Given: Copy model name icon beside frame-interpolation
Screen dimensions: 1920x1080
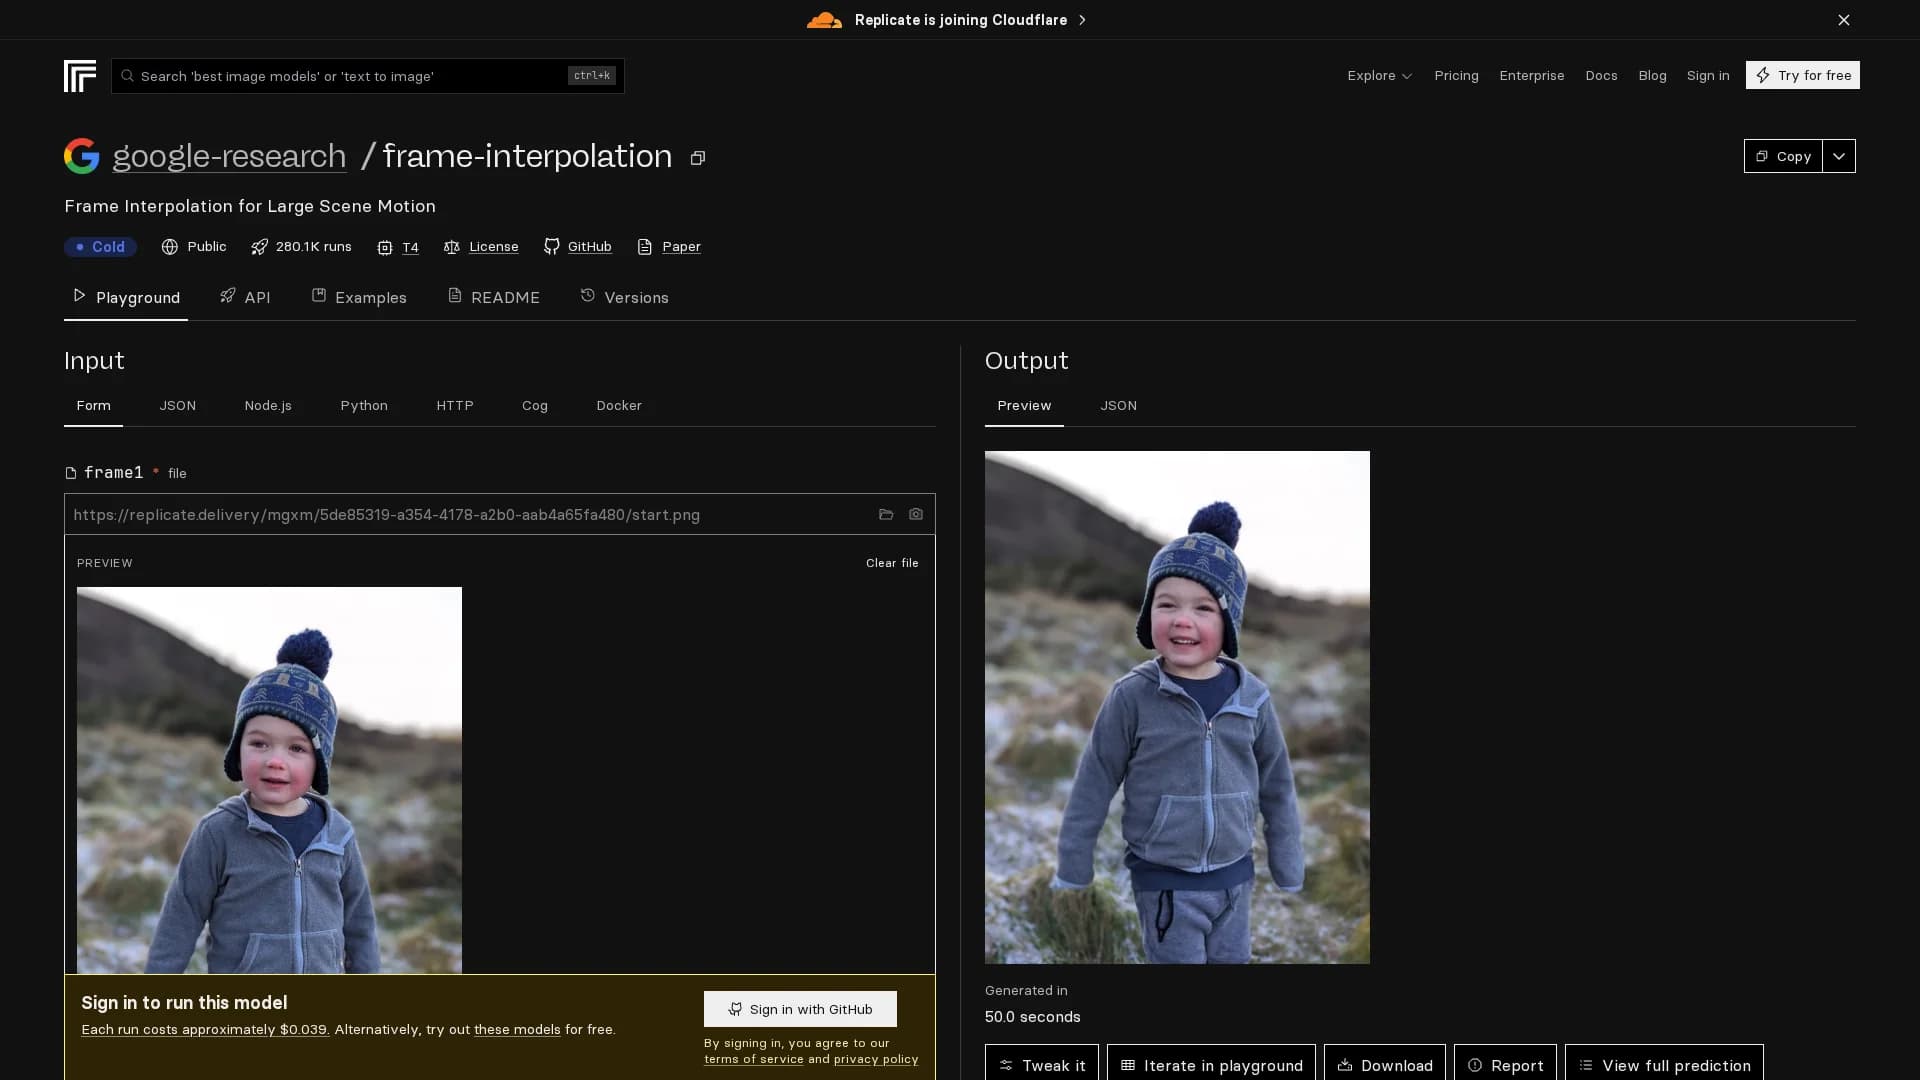Looking at the screenshot, I should [698, 158].
